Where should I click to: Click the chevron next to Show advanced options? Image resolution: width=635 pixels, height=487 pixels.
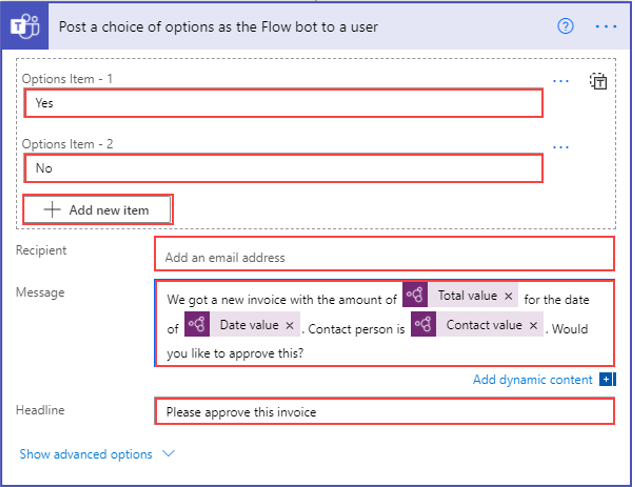click(x=168, y=454)
